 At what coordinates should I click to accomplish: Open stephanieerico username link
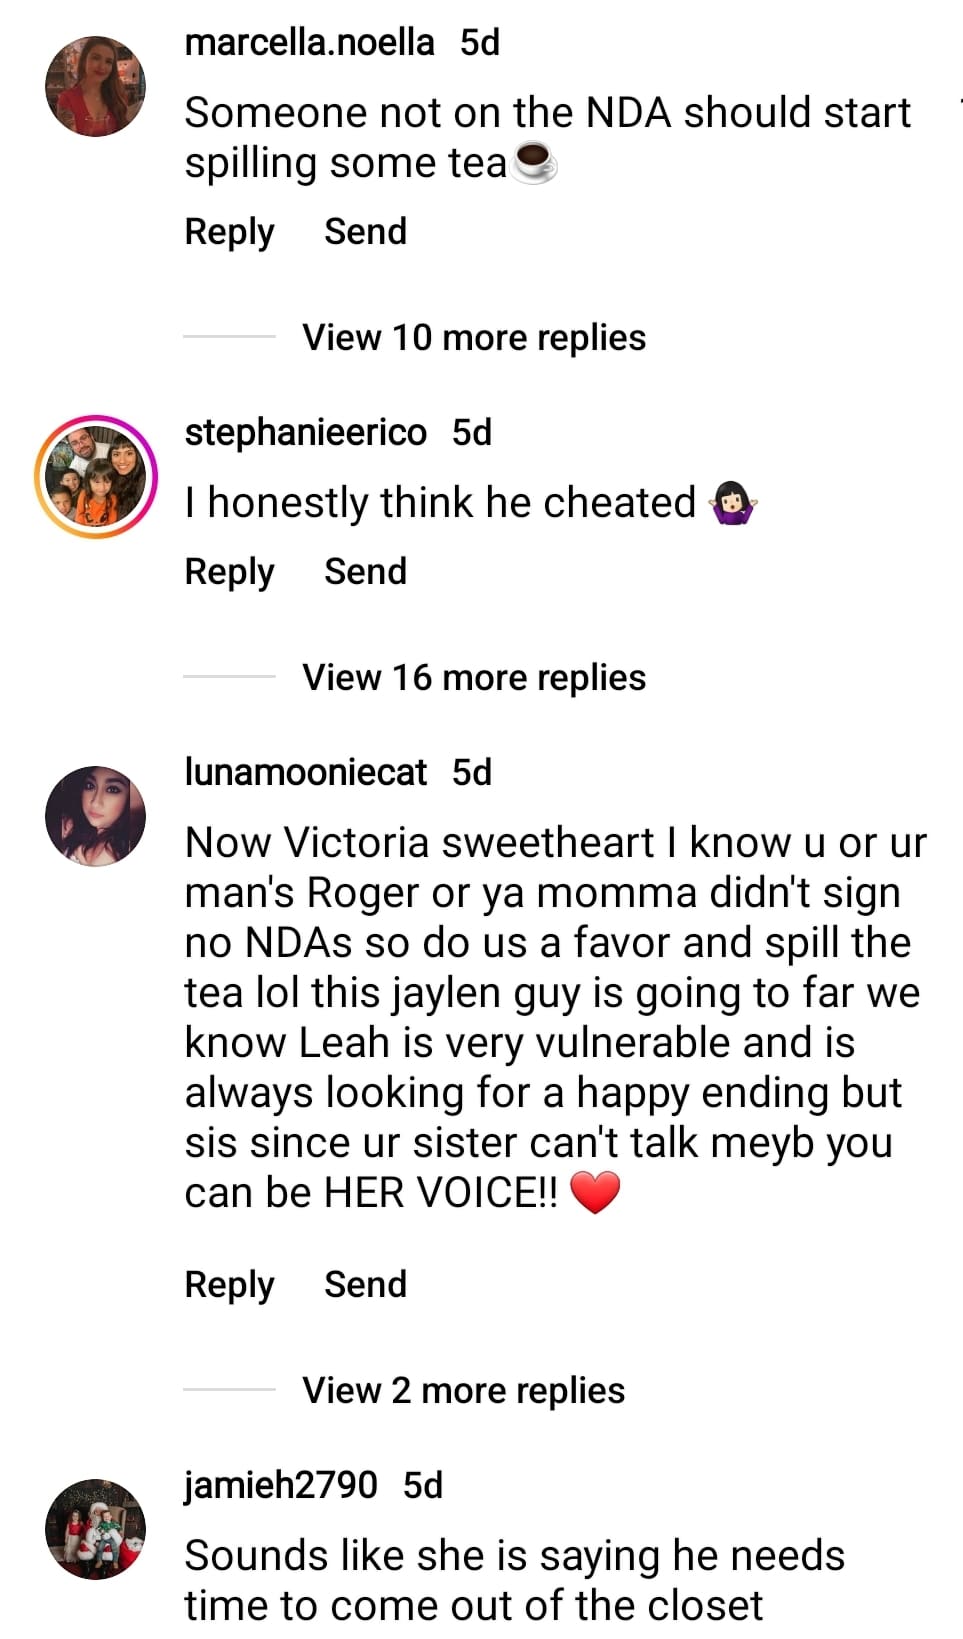(x=305, y=433)
